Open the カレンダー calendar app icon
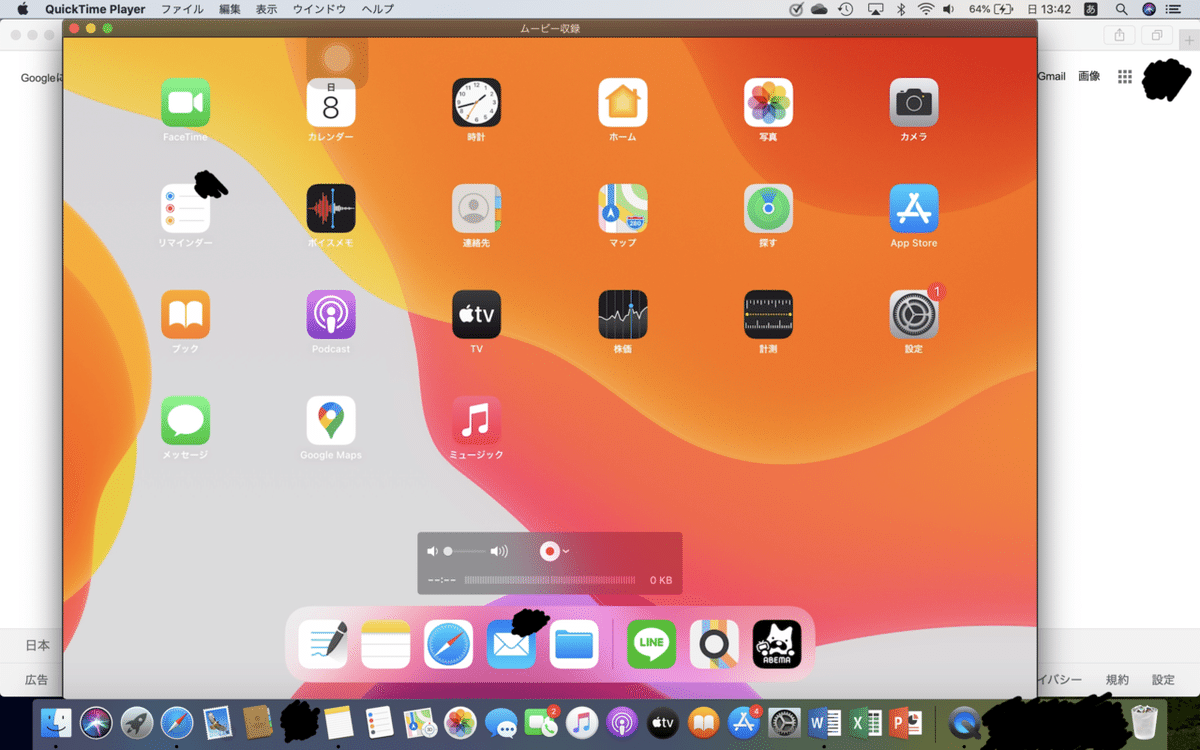 331,102
